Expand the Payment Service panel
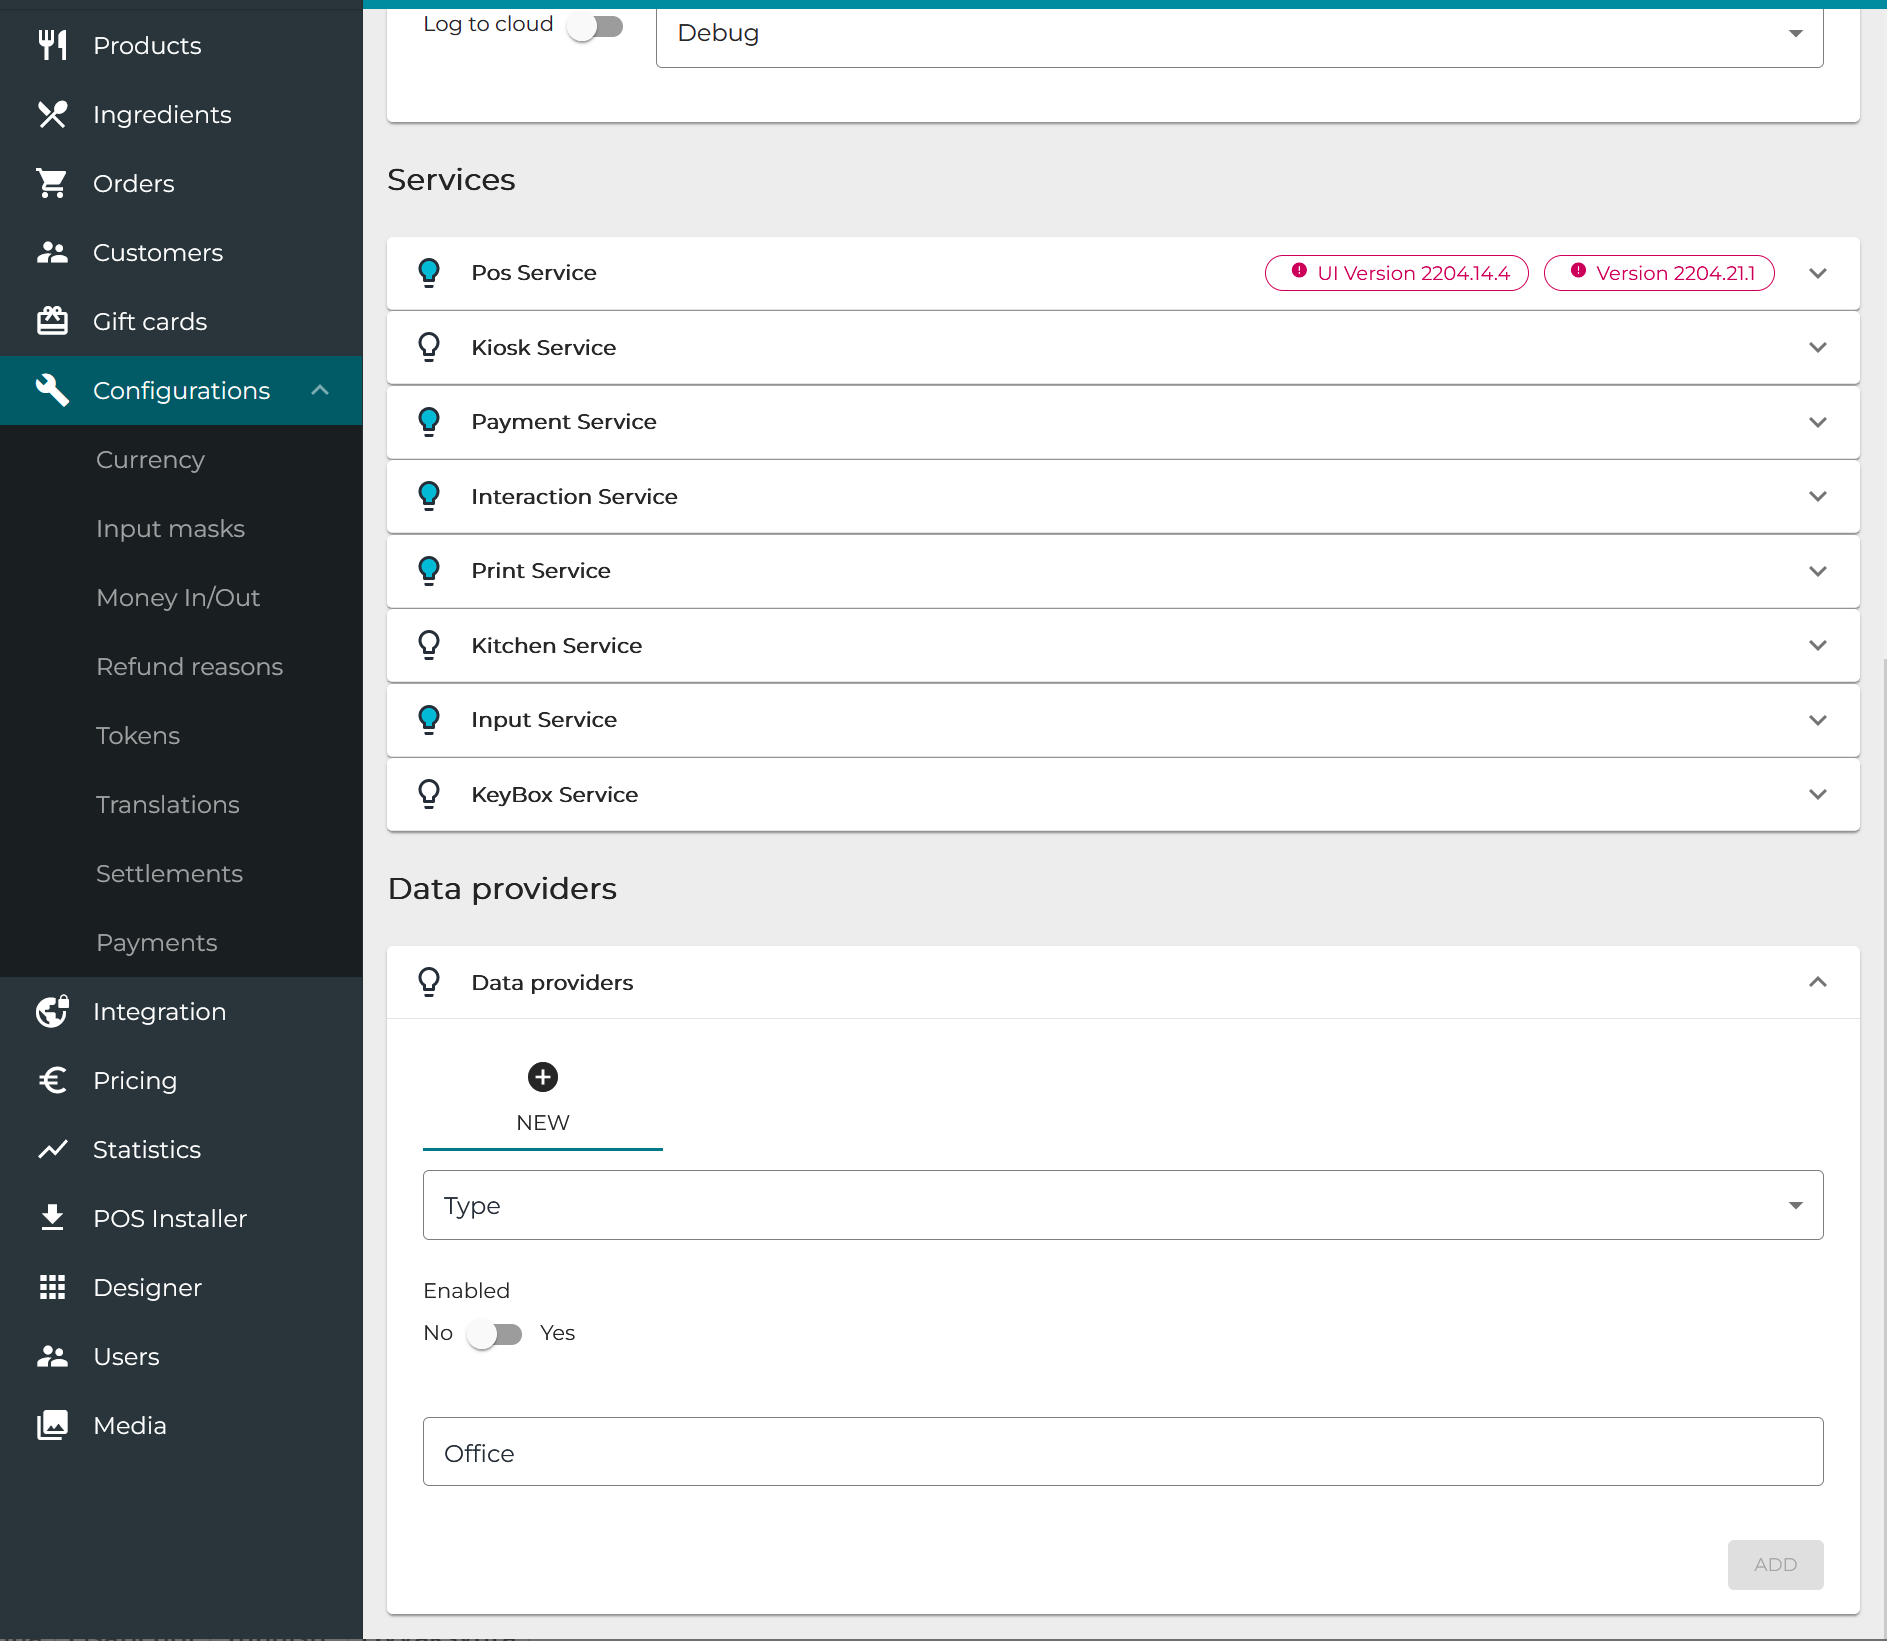1887x1641 pixels. click(x=1817, y=422)
